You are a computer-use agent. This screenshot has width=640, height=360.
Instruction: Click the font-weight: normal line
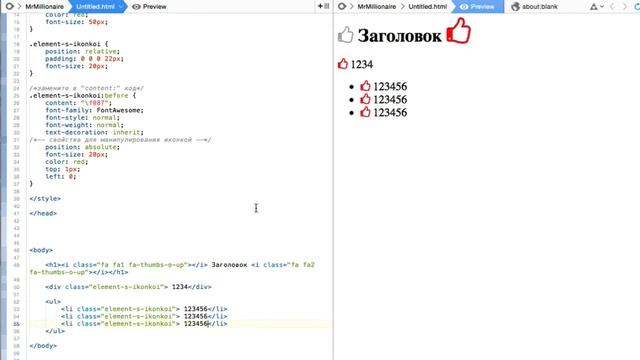click(84, 125)
